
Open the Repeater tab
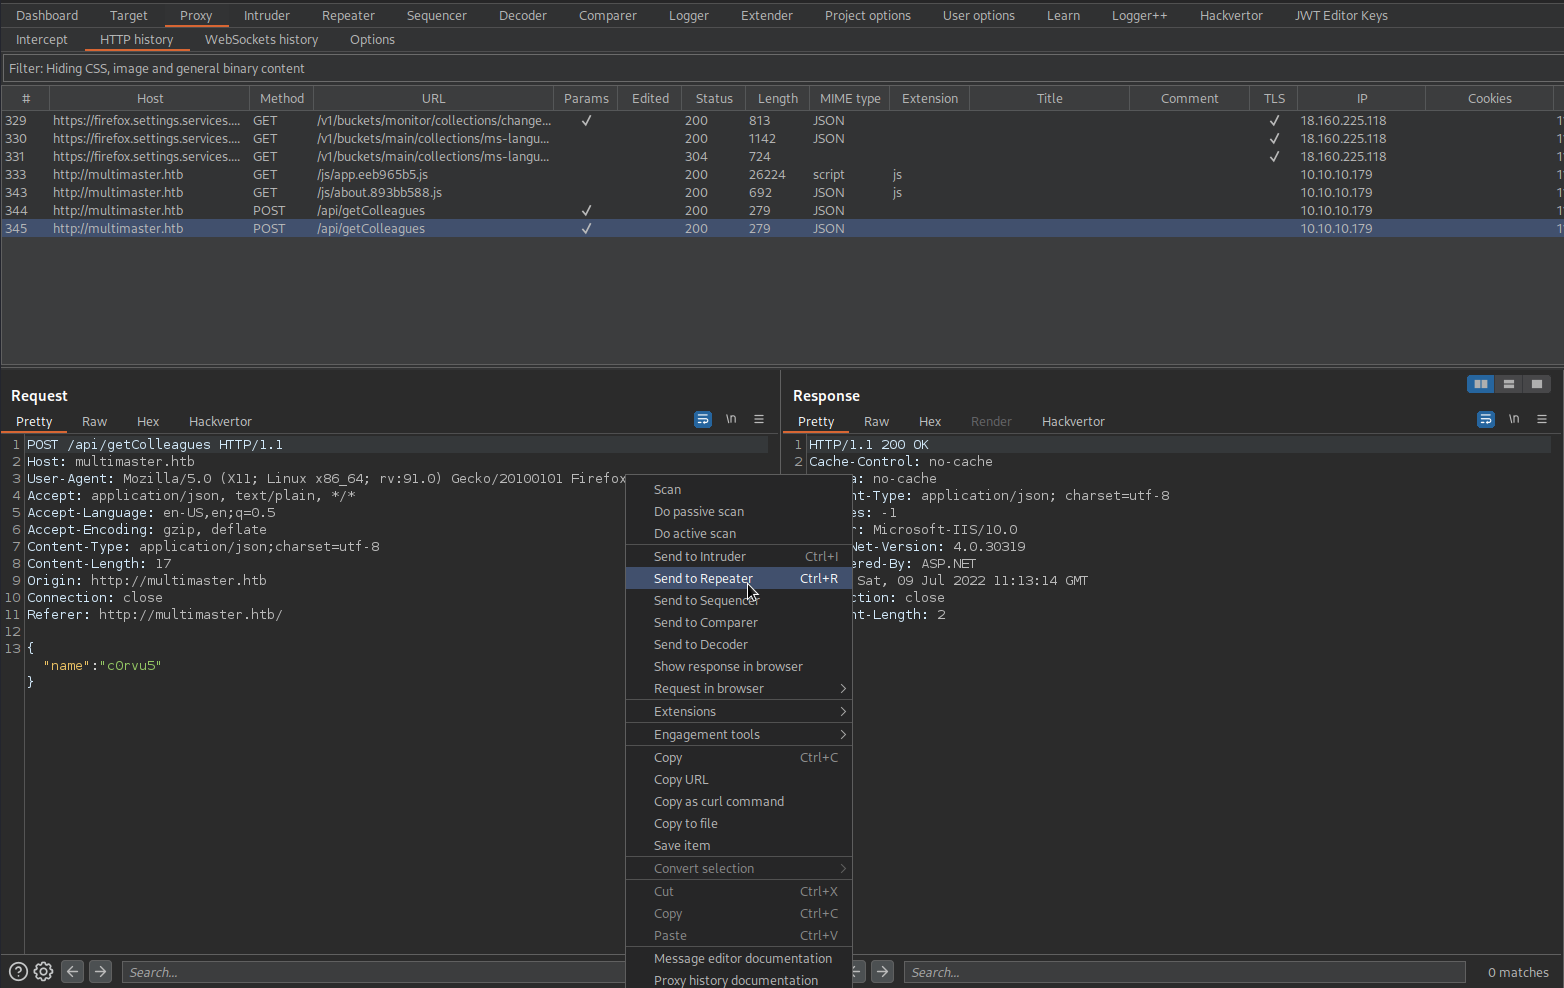[x=348, y=15]
